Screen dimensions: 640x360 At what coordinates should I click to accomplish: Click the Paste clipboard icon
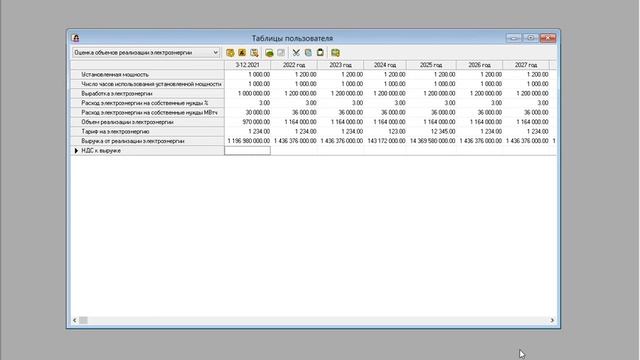coord(320,53)
